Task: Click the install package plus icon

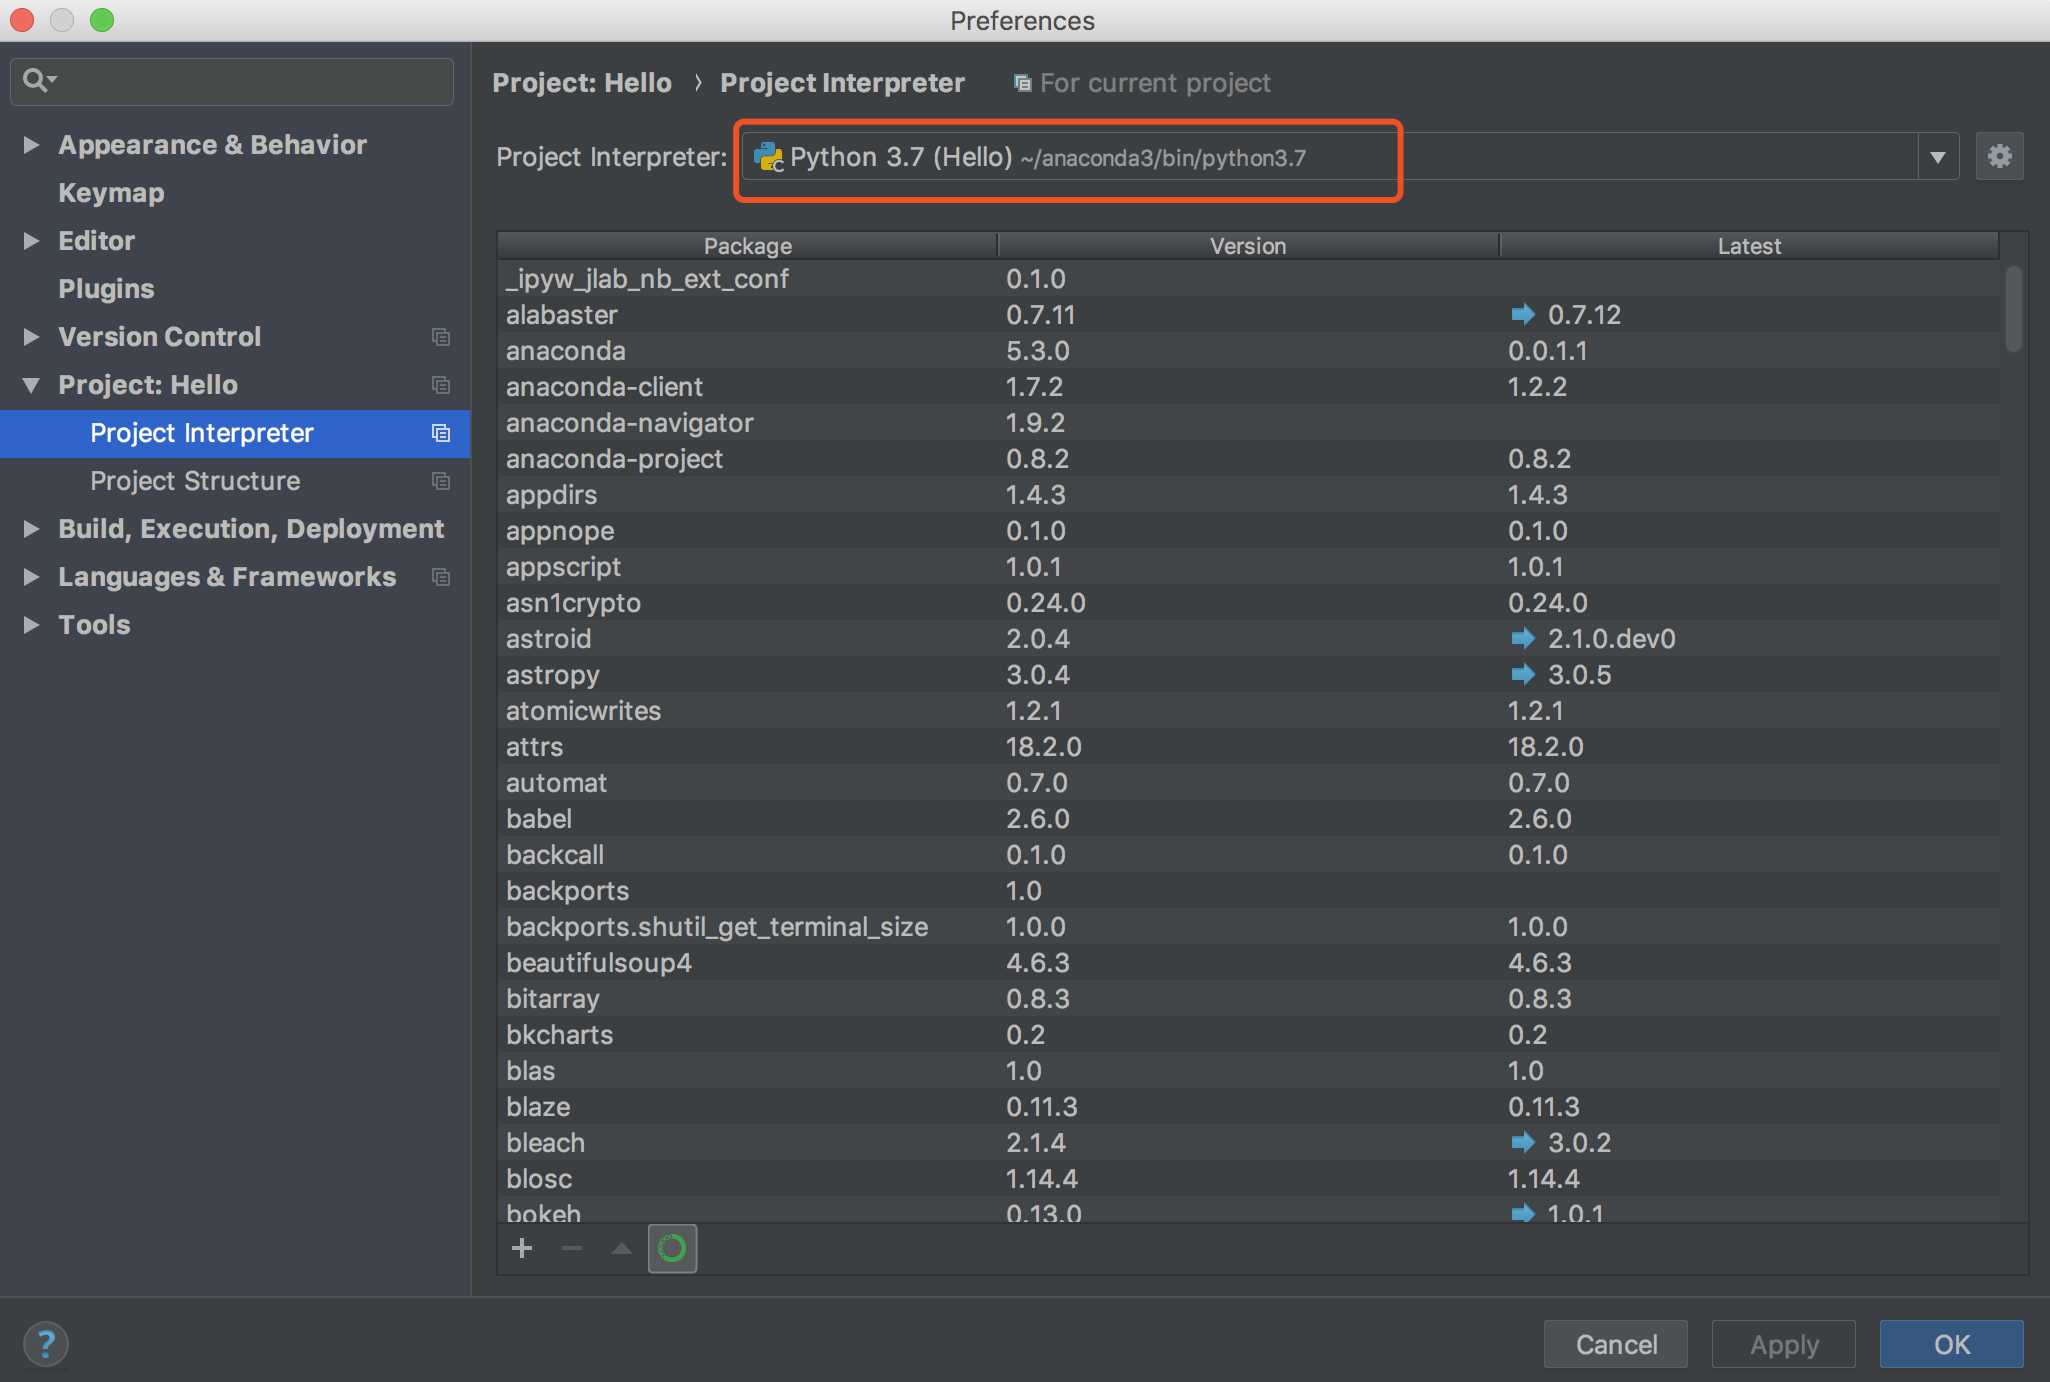Action: [522, 1248]
